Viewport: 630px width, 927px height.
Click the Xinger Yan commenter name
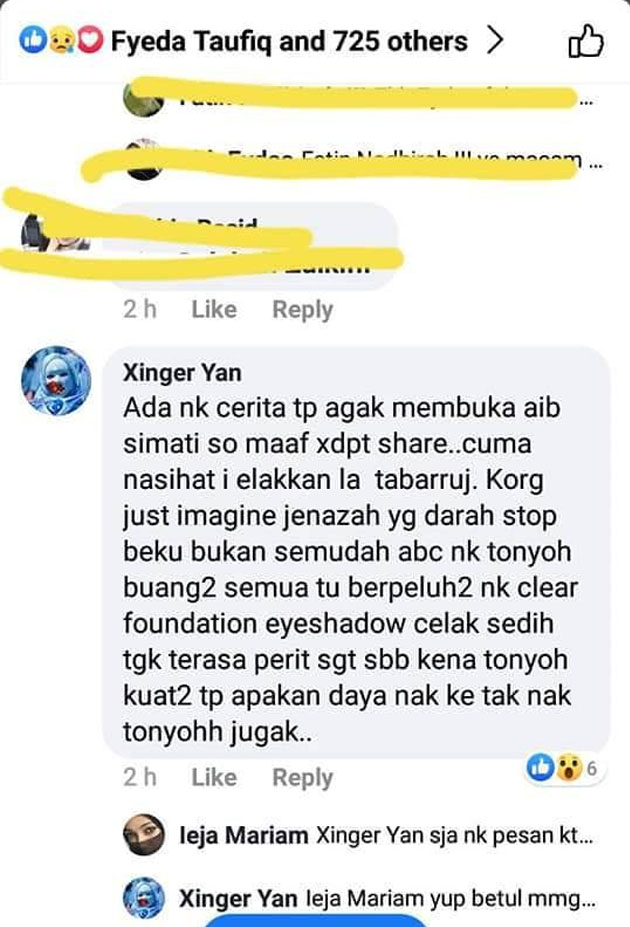[182, 372]
